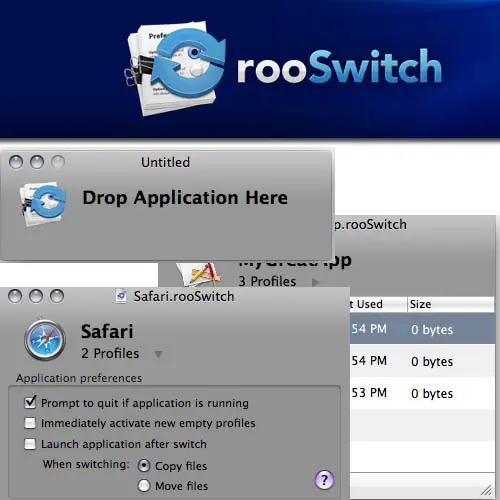Image resolution: width=500 pixels, height=500 pixels.
Task: Click the 'Safari' application name
Action: [x=107, y=331]
